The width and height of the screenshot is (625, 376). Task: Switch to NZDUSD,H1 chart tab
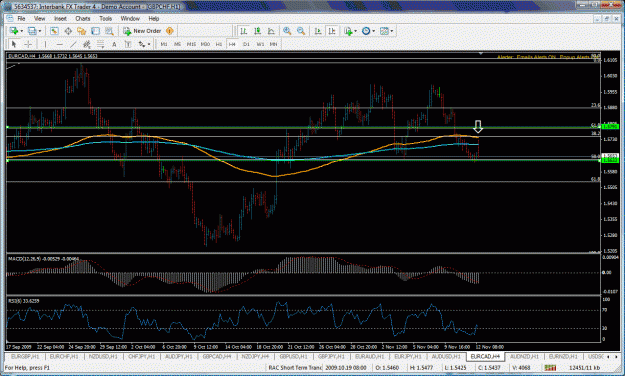pyautogui.click(x=103, y=356)
